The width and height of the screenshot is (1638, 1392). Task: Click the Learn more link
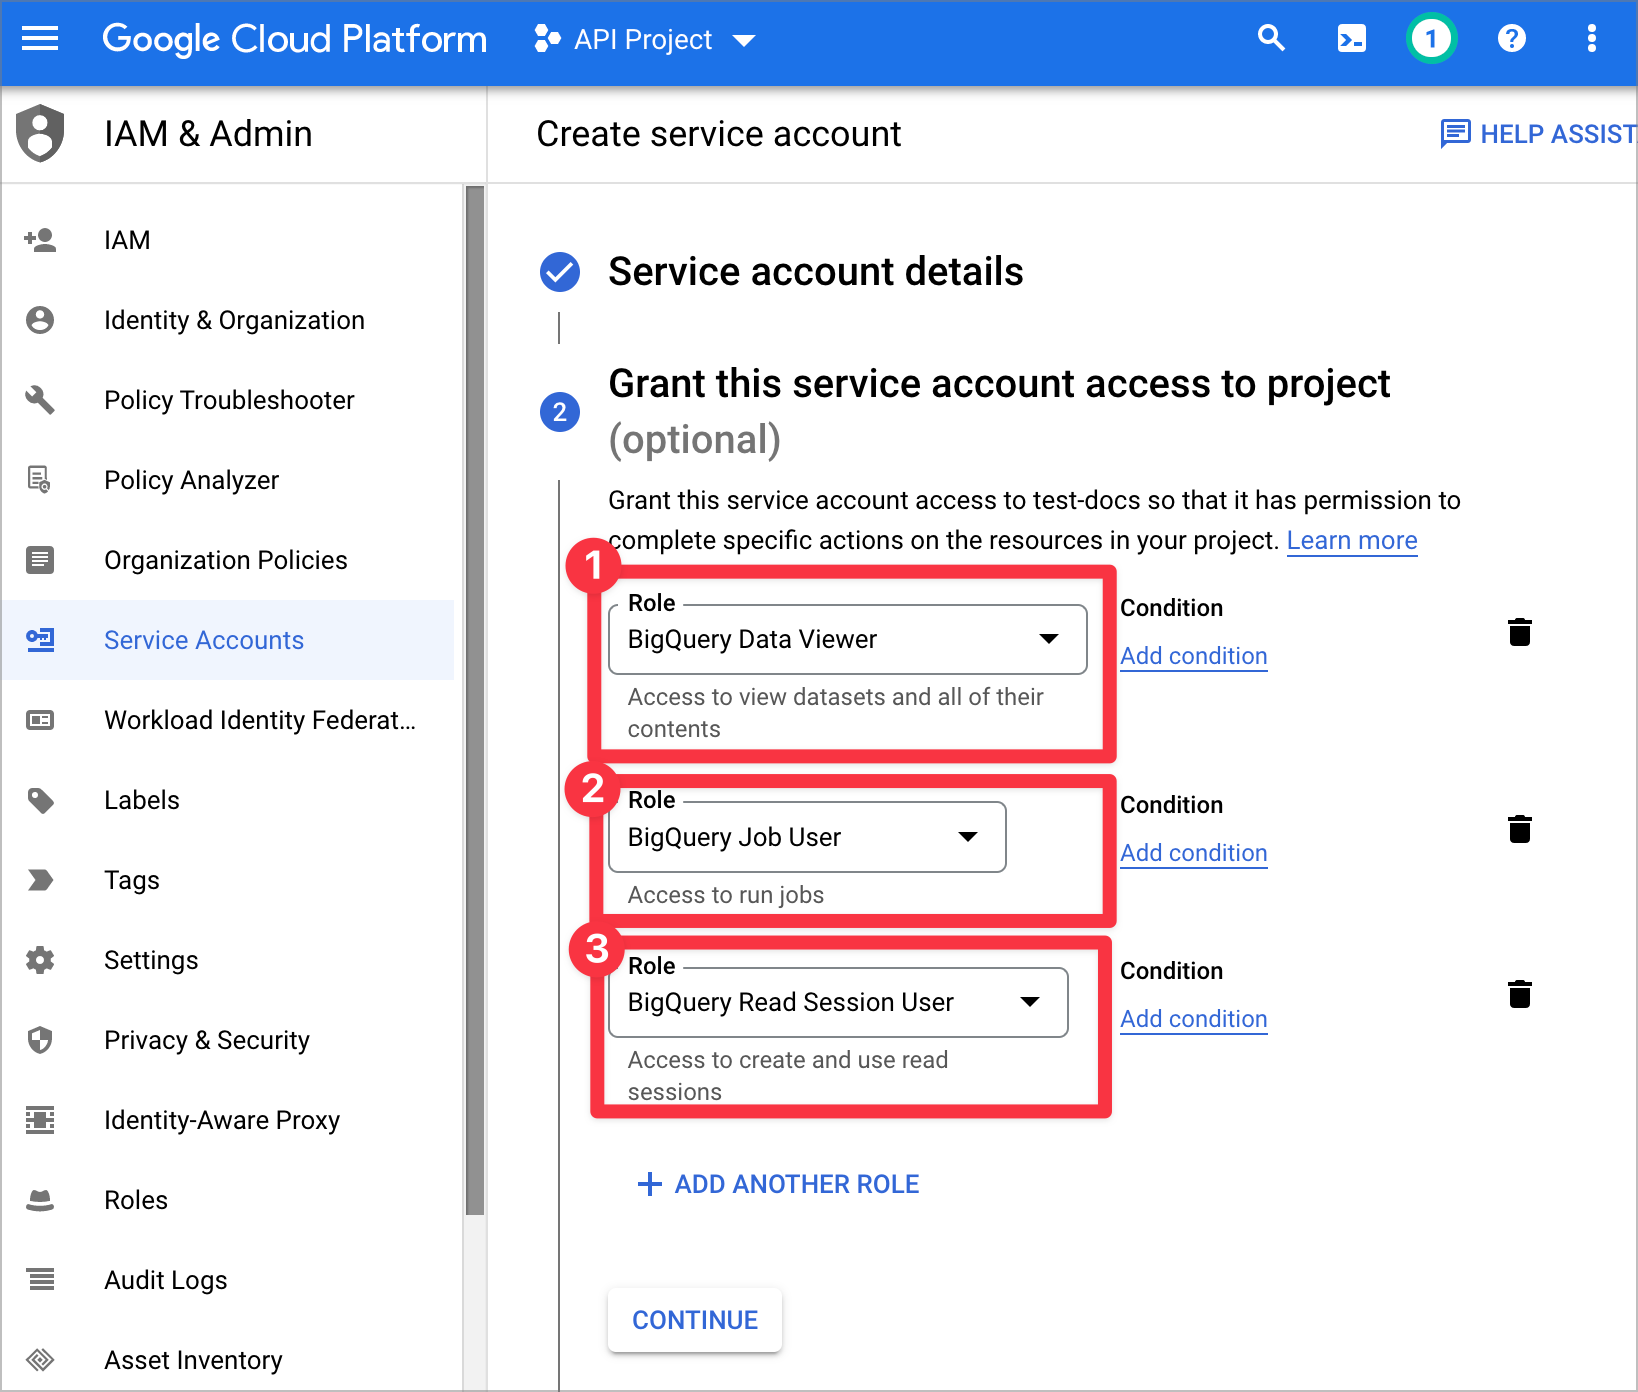[x=1352, y=540]
